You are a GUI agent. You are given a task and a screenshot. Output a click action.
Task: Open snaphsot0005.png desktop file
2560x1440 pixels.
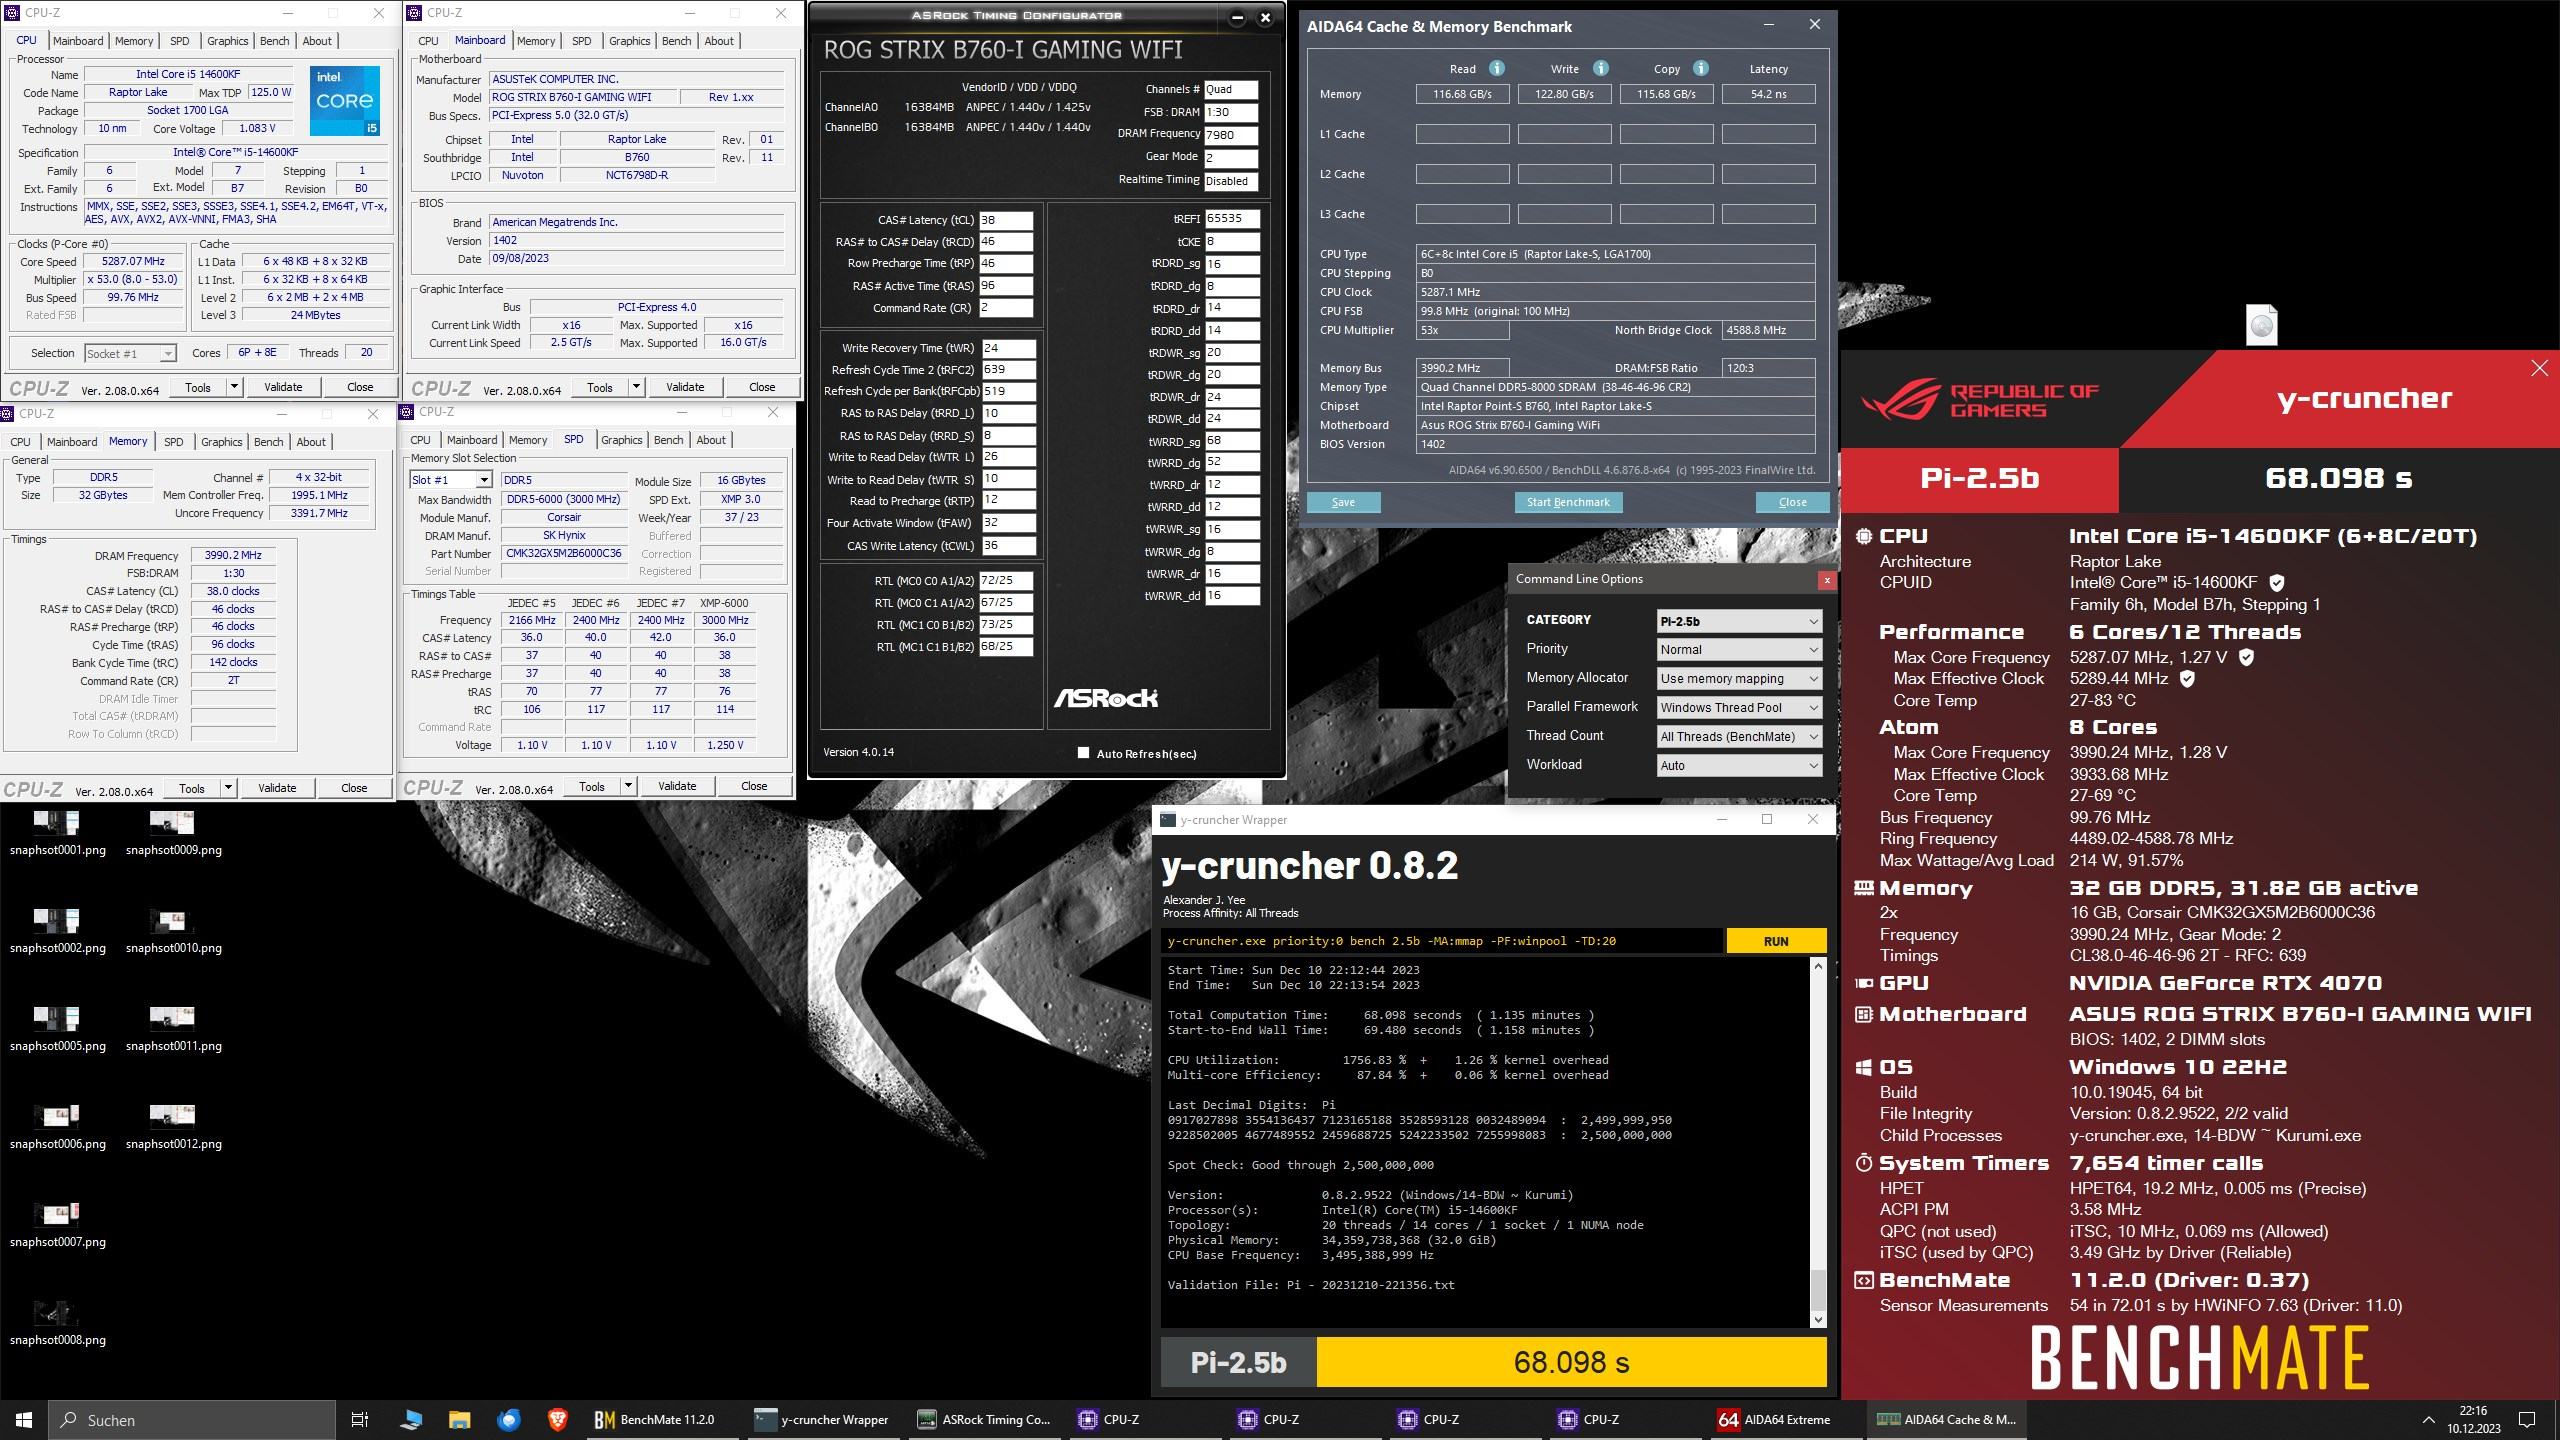coord(57,1029)
